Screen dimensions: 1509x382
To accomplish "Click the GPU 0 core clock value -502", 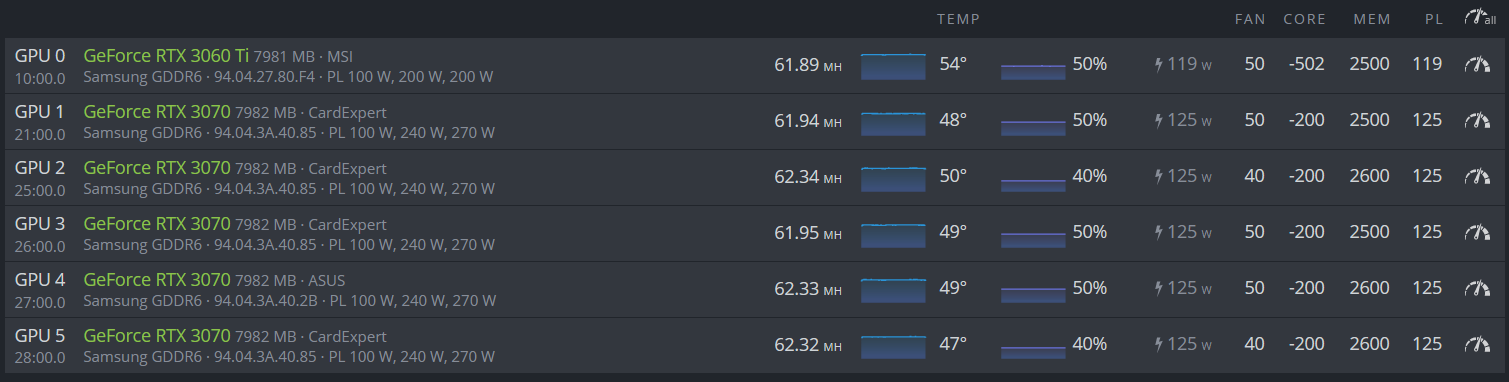I will (1307, 64).
